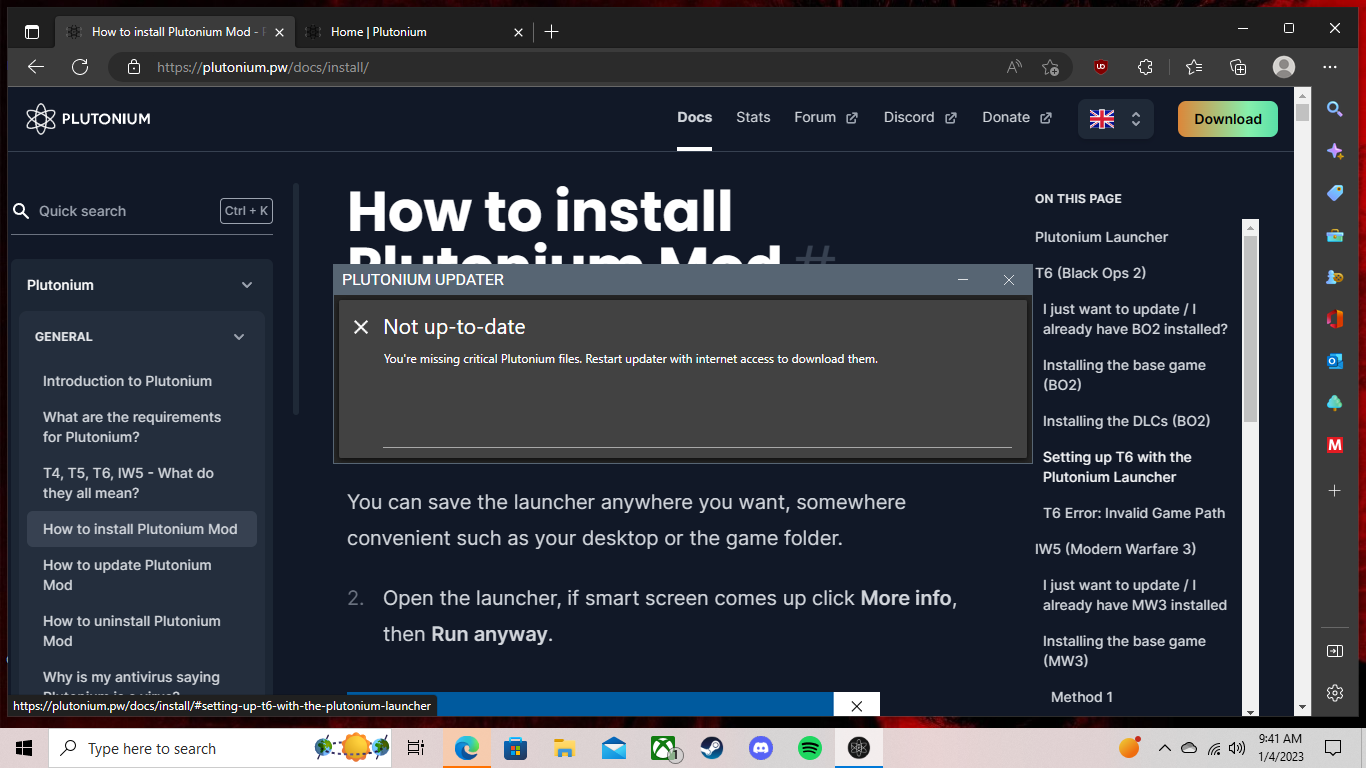Viewport: 1366px width, 768px height.
Task: Close the Home | Plutonium tab
Action: point(518,32)
